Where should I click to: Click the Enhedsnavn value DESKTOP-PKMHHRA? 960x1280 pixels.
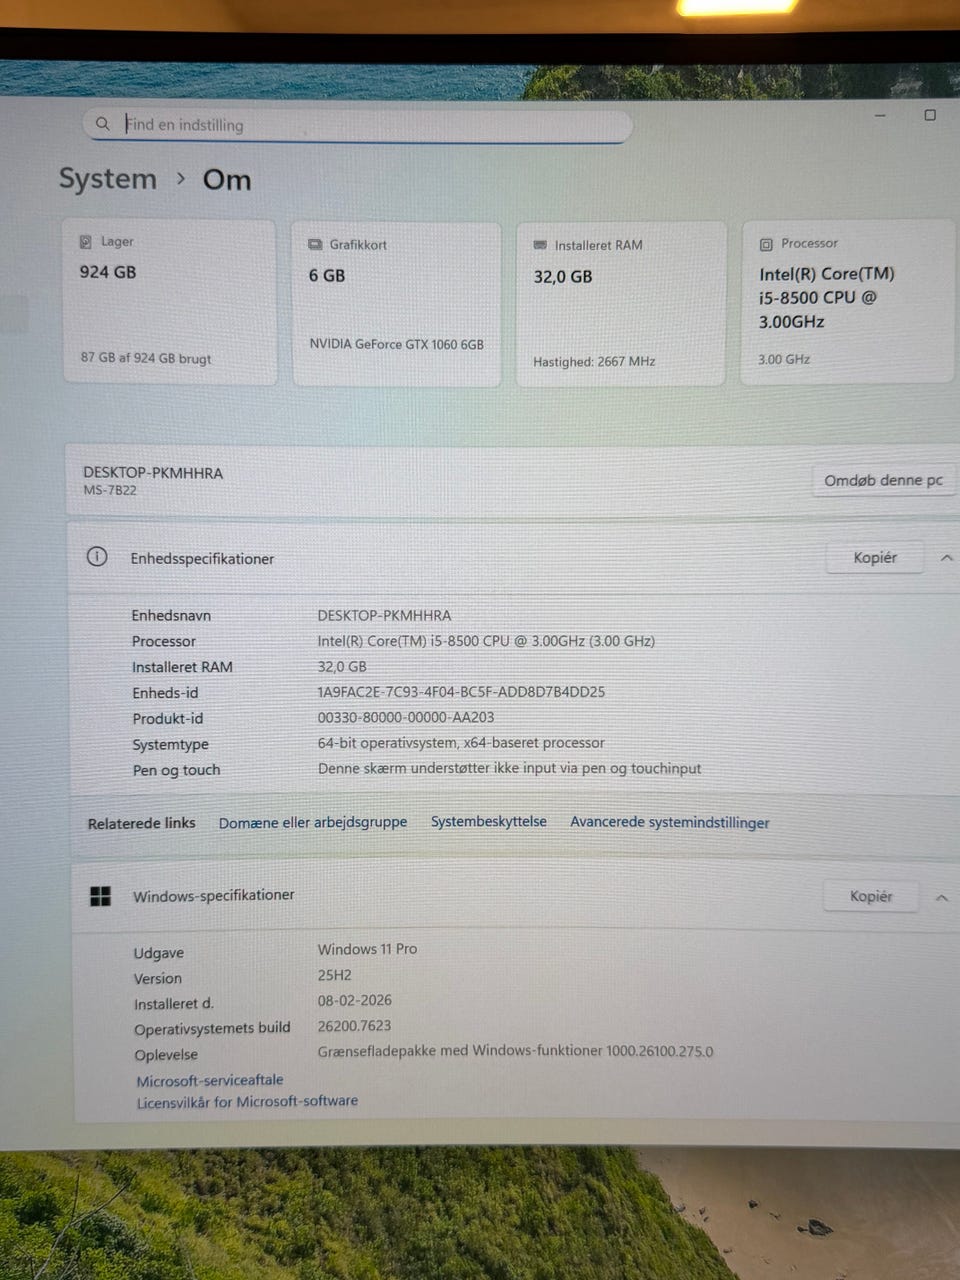click(x=384, y=615)
